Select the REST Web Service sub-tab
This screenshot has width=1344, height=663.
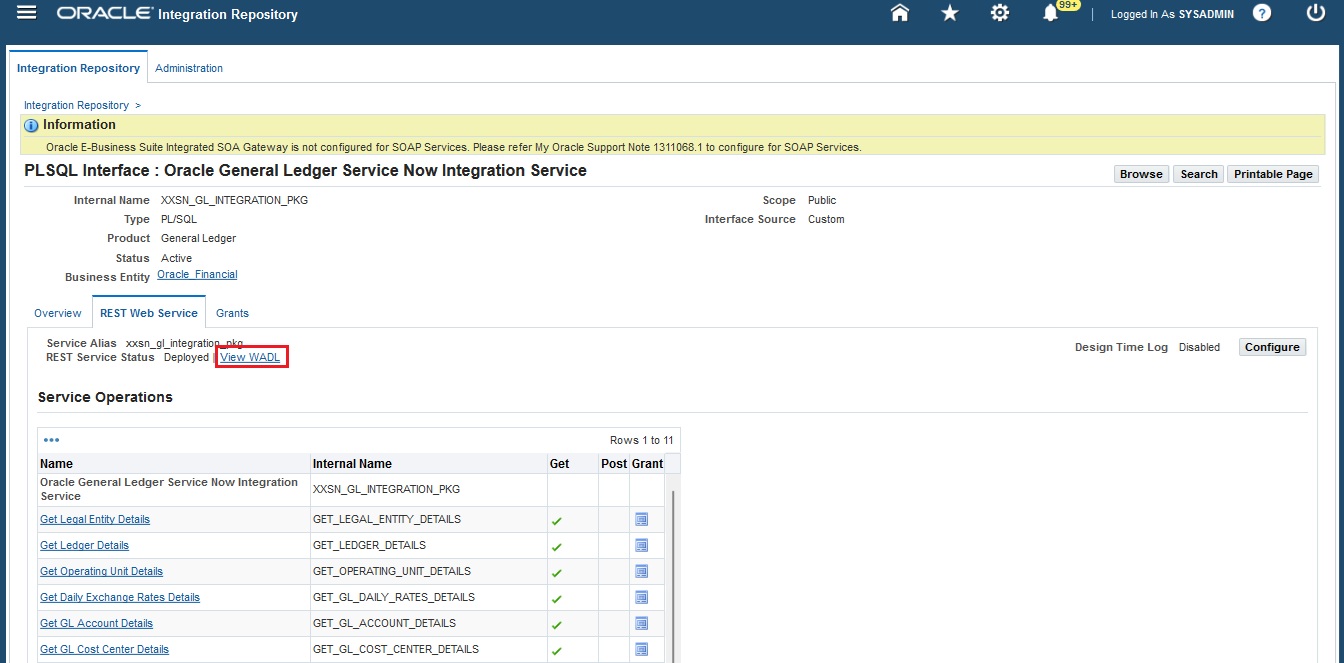pos(149,313)
